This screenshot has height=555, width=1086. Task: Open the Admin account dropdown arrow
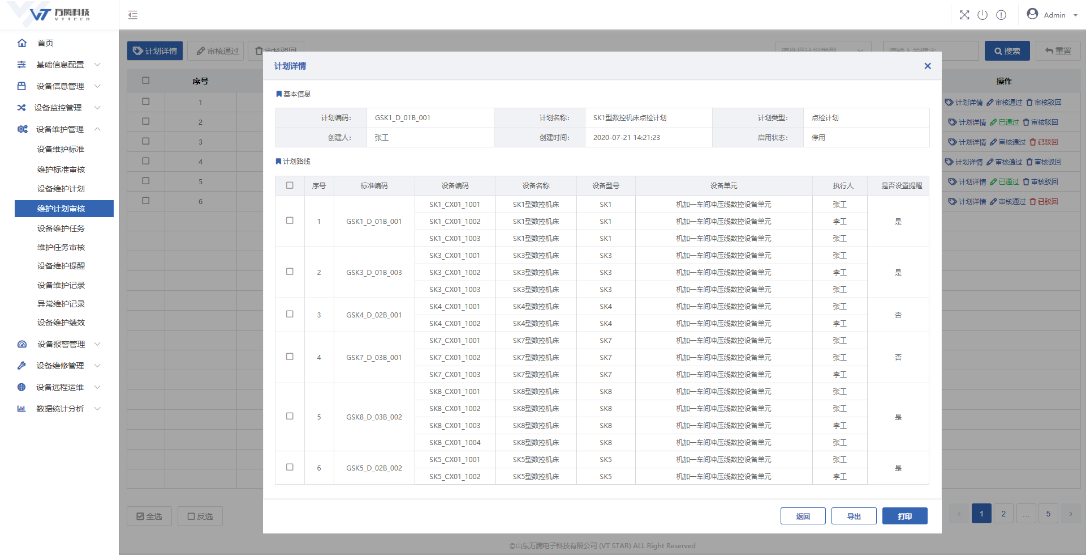click(x=1074, y=15)
